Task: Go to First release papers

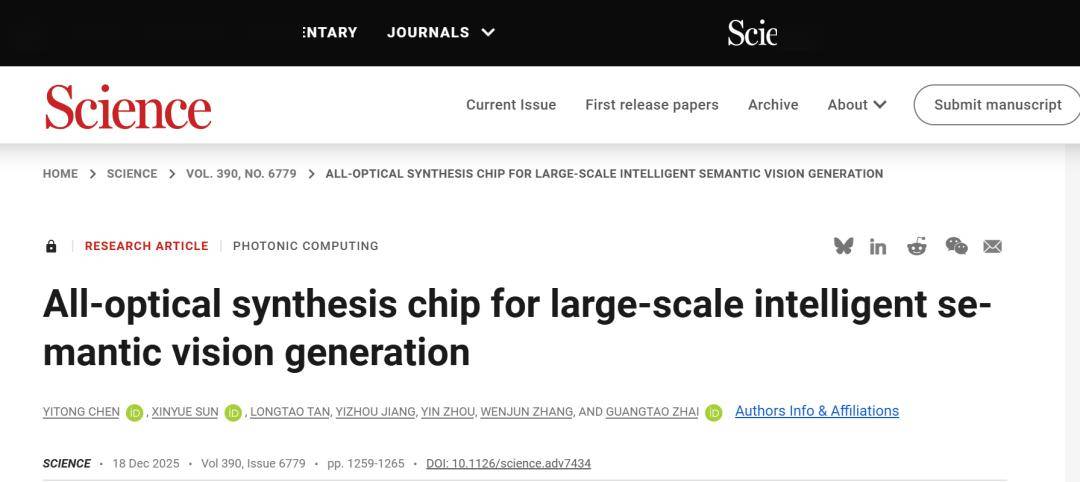Action: [x=652, y=105]
